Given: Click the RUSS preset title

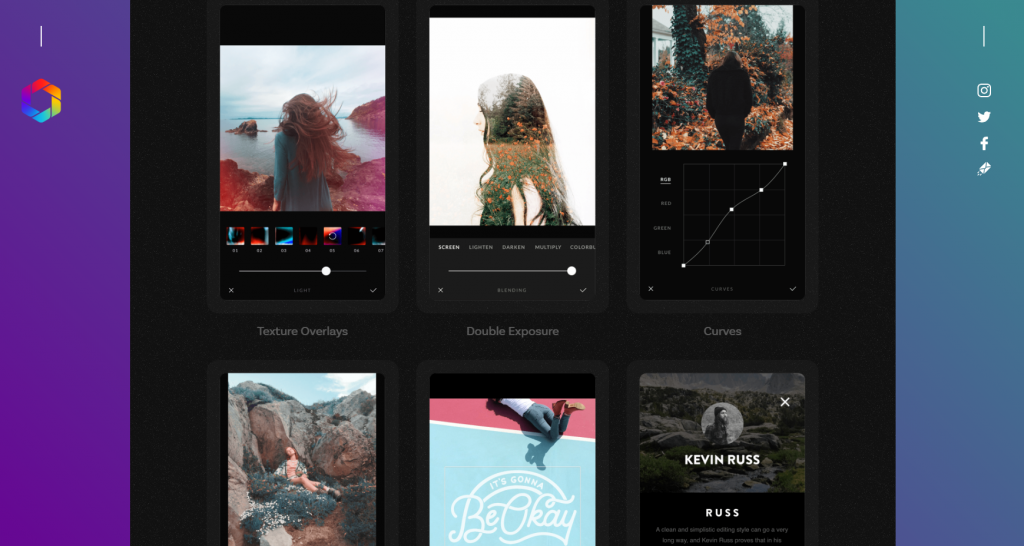Looking at the screenshot, I should point(722,513).
